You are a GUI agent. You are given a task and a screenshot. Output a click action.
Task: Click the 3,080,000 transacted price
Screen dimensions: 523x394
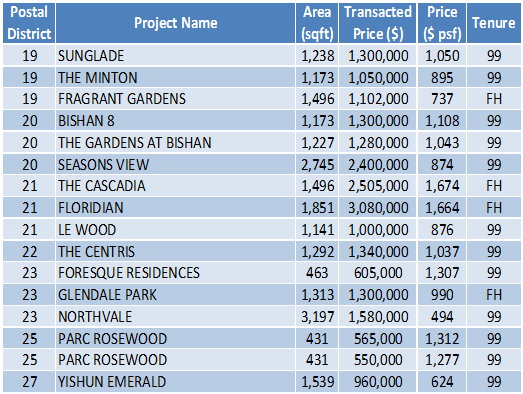378,208
